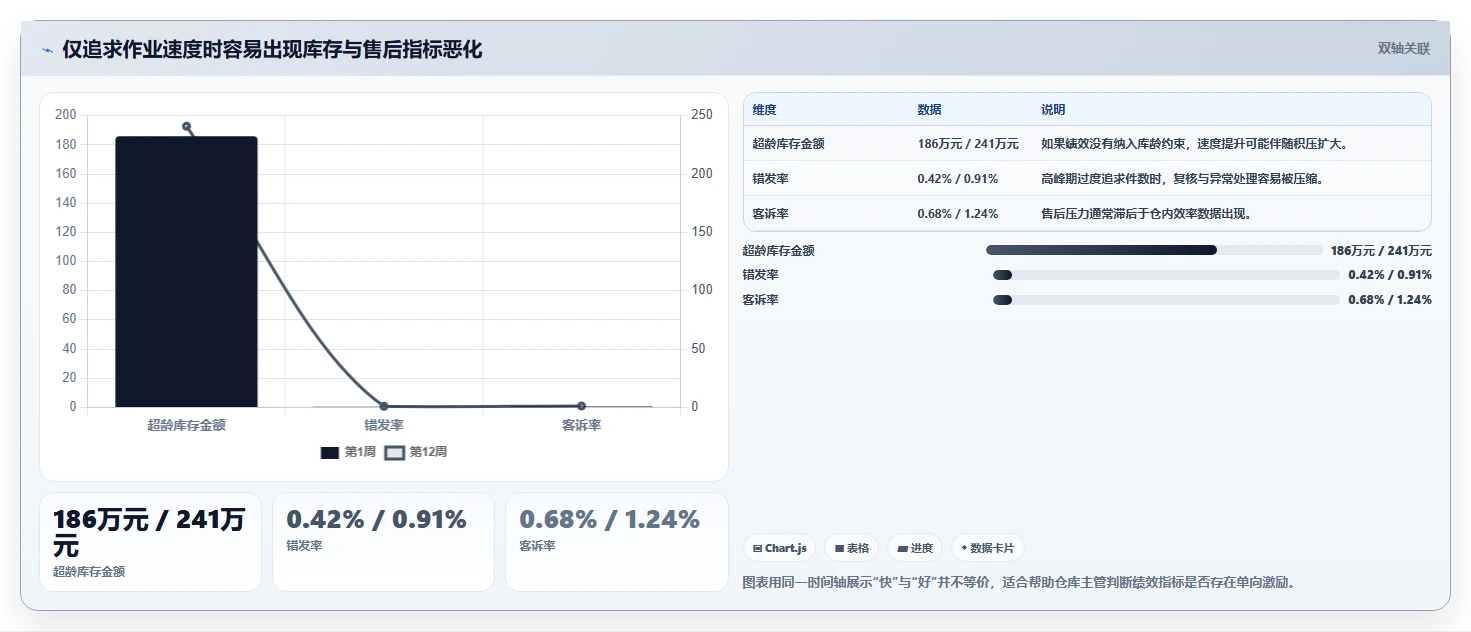Click the dark 超龄库存金额 bar in the chart
Image resolution: width=1471 pixels, height=632 pixels.
186,272
